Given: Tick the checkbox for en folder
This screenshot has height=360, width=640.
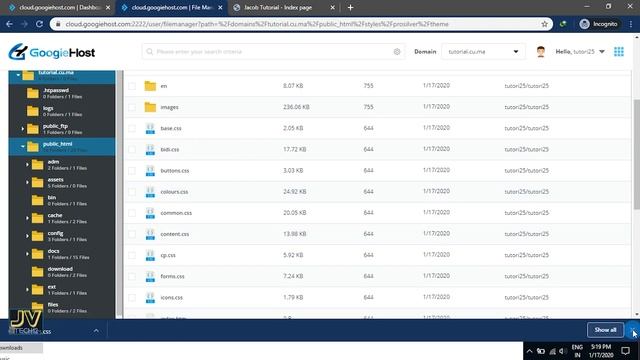Looking at the screenshot, I should click(x=132, y=86).
